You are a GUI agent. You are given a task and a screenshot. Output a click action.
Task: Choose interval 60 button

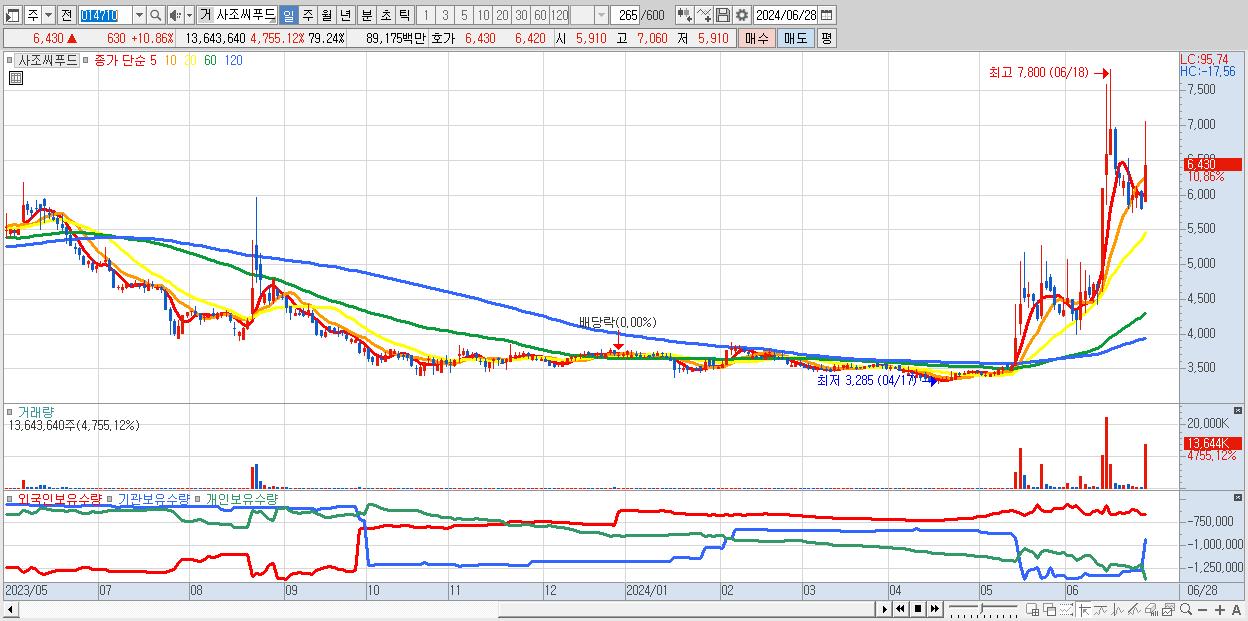coord(540,15)
